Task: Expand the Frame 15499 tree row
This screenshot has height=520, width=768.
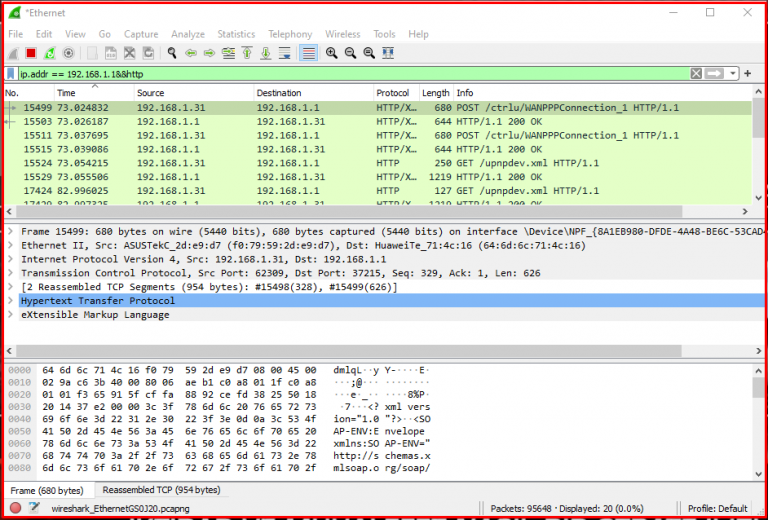Action: tap(11, 232)
